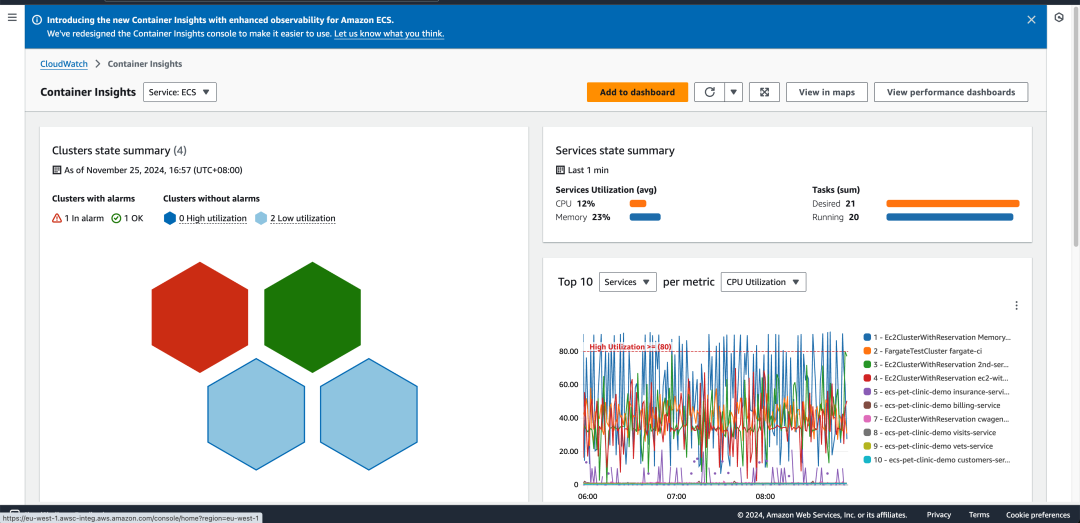Toggle legend series 3 Ec2ClusterWithReservation 2nd-ser
1080x523 pixels.
937,365
